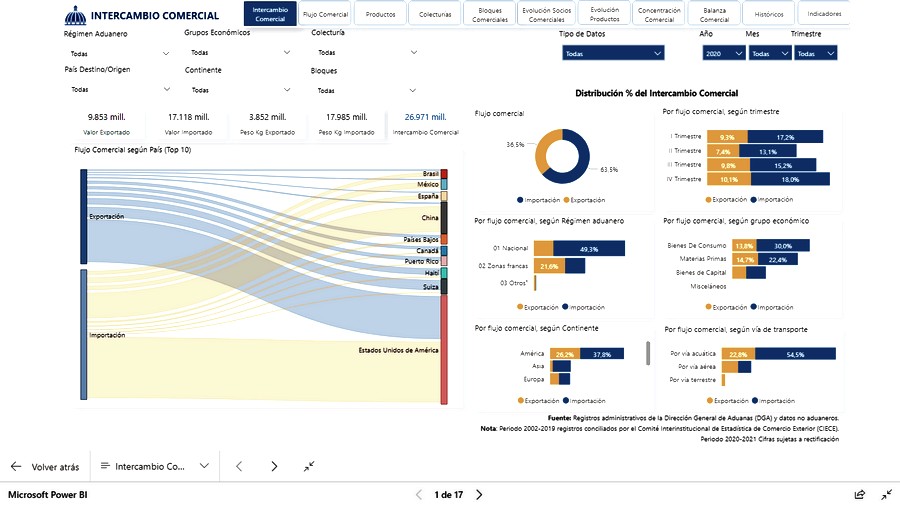The image size is (900, 506).
Task: Open the Tipo de Datos dropdown
Action: (612, 53)
